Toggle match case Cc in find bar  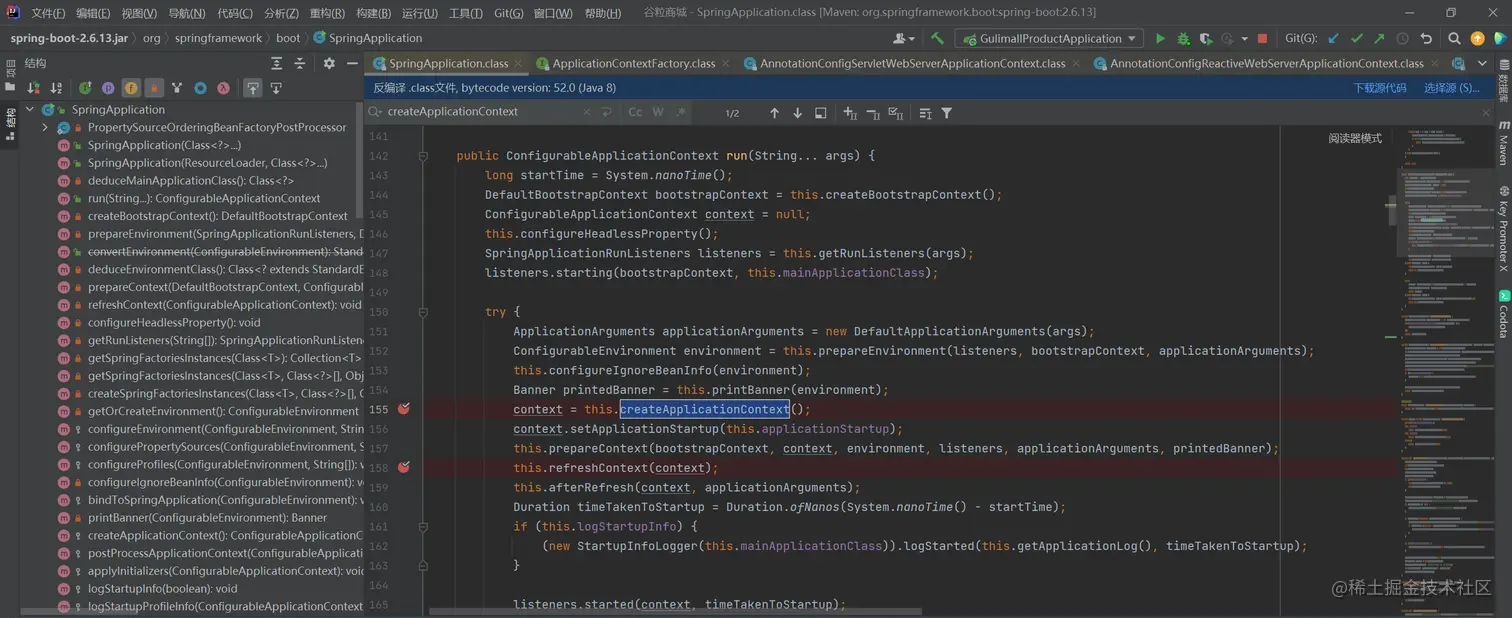pyautogui.click(x=635, y=112)
